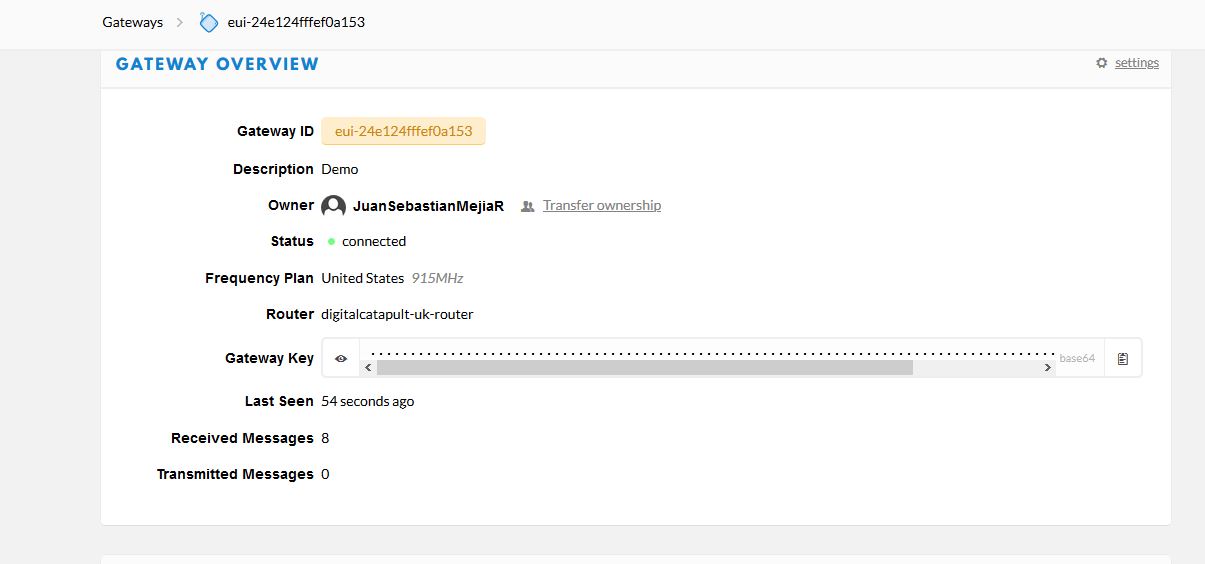Click the green connected status dot
Image resolution: width=1205 pixels, height=564 pixels.
coord(331,242)
